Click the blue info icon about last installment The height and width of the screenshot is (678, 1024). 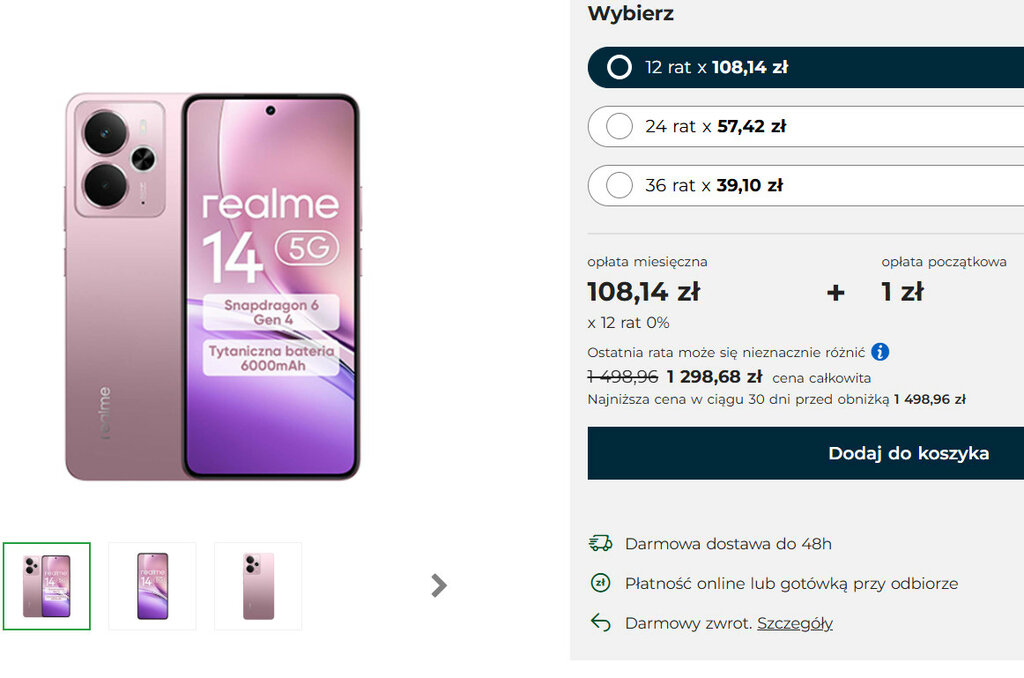(880, 352)
